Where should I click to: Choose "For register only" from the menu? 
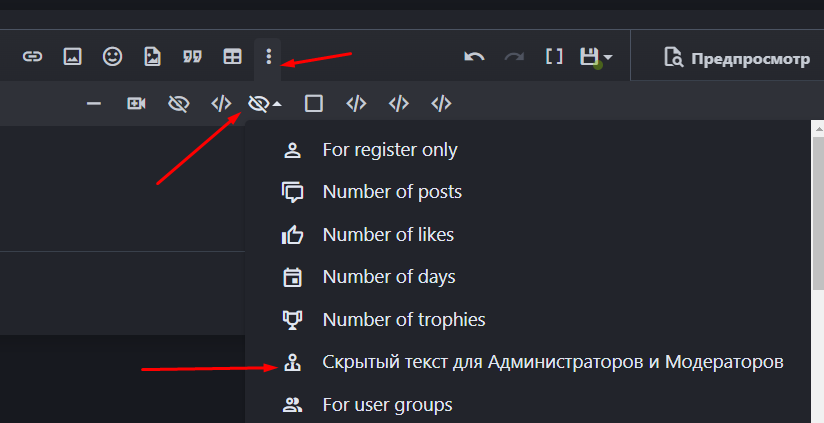click(x=389, y=150)
